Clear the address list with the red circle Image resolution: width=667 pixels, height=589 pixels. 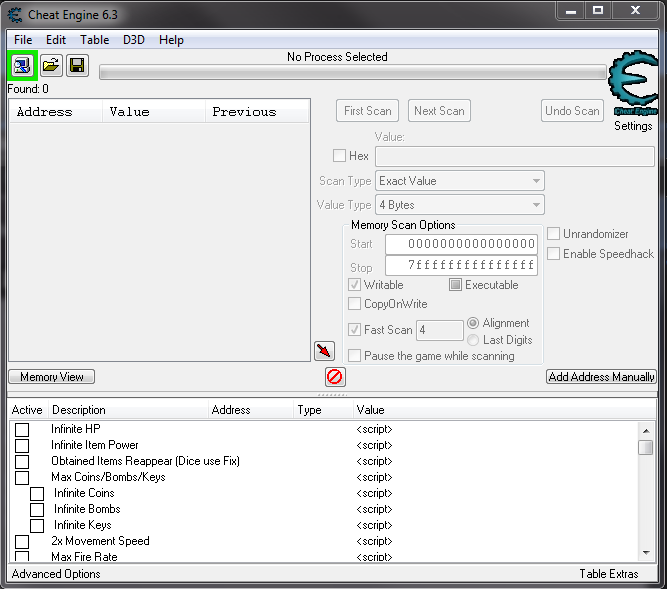pos(335,377)
